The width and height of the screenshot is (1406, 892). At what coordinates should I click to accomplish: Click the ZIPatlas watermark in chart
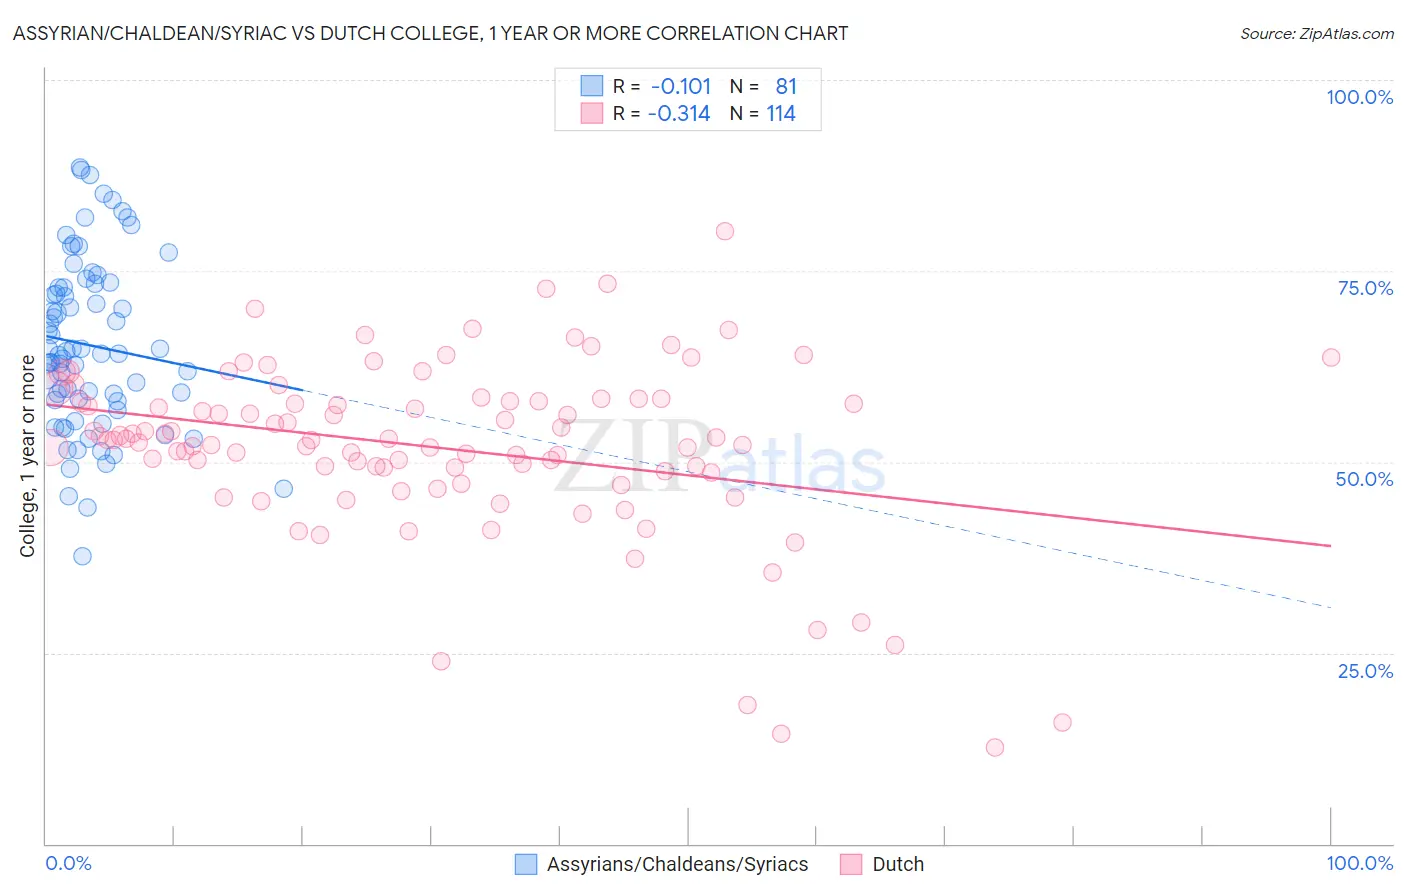click(720, 458)
